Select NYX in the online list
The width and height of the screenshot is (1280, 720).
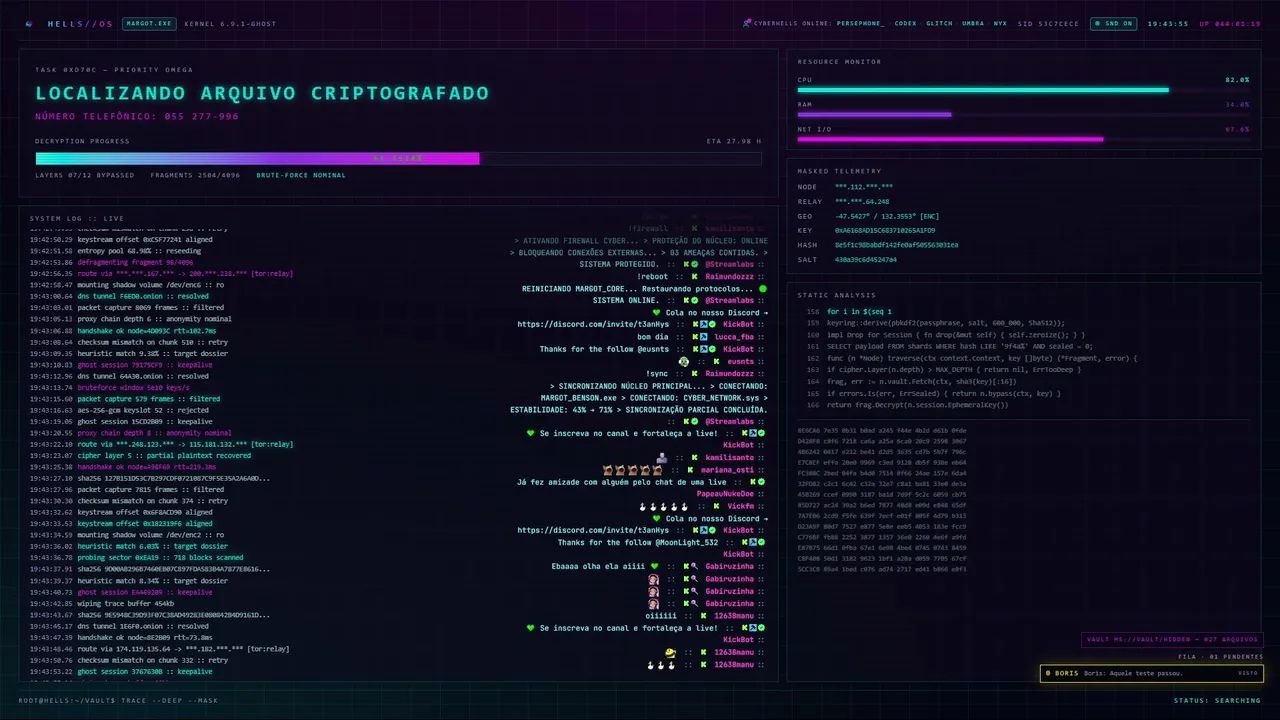[1000, 23]
